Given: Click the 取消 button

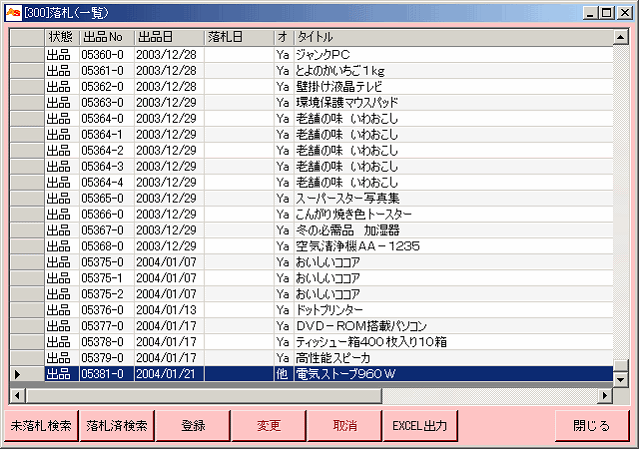Looking at the screenshot, I should click(344, 426).
